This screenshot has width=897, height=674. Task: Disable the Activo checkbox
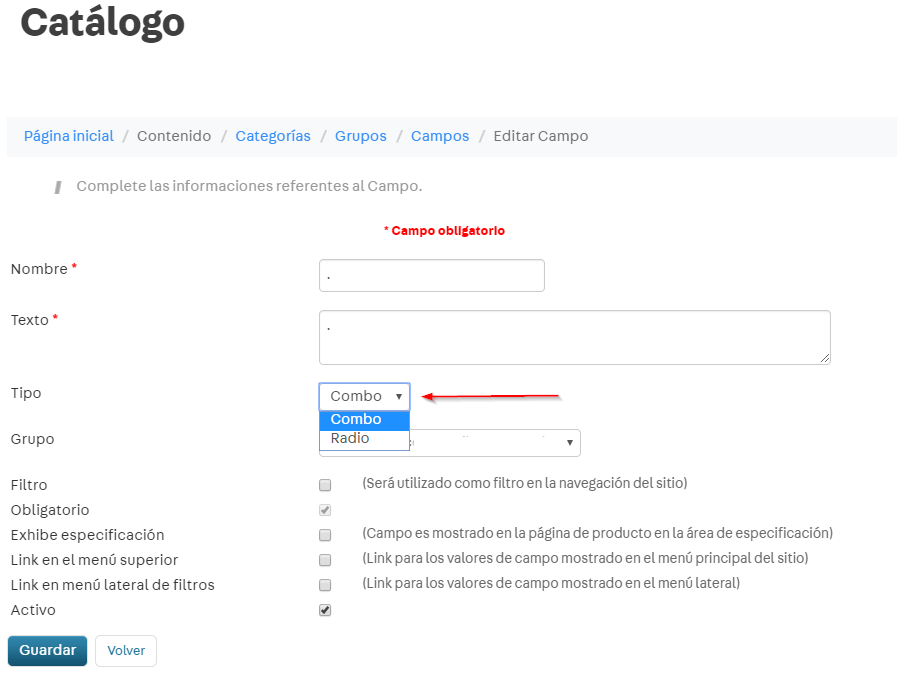coord(324,610)
